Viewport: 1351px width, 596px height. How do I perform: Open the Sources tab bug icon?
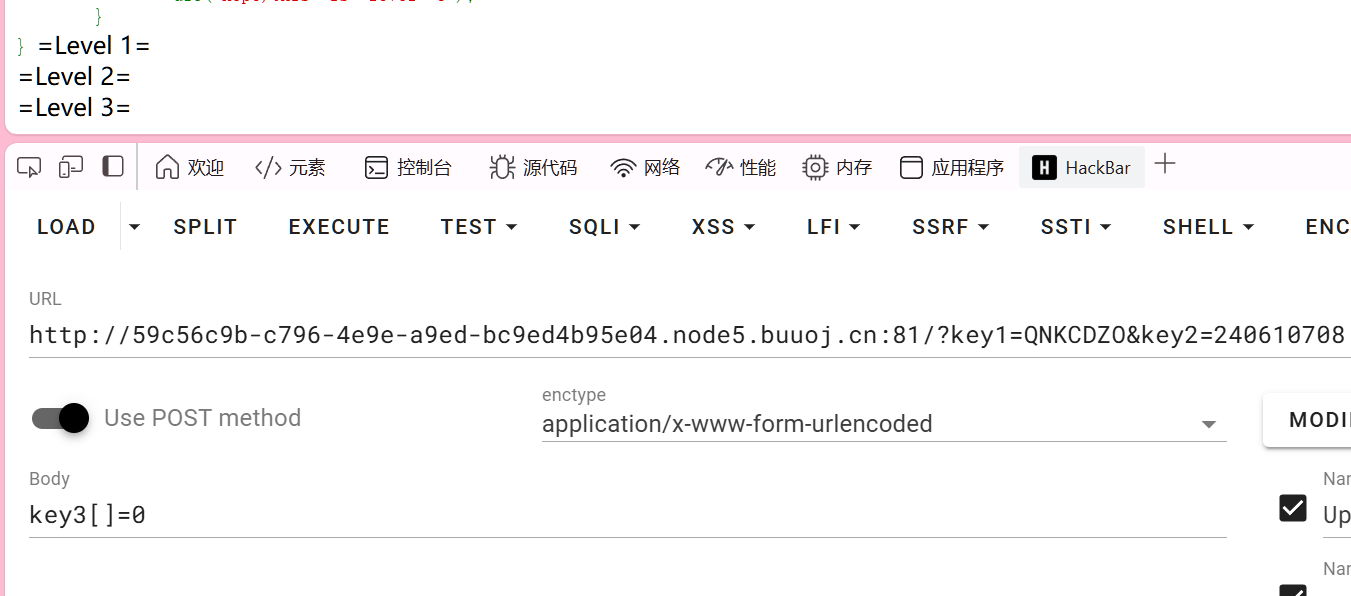tap(502, 167)
